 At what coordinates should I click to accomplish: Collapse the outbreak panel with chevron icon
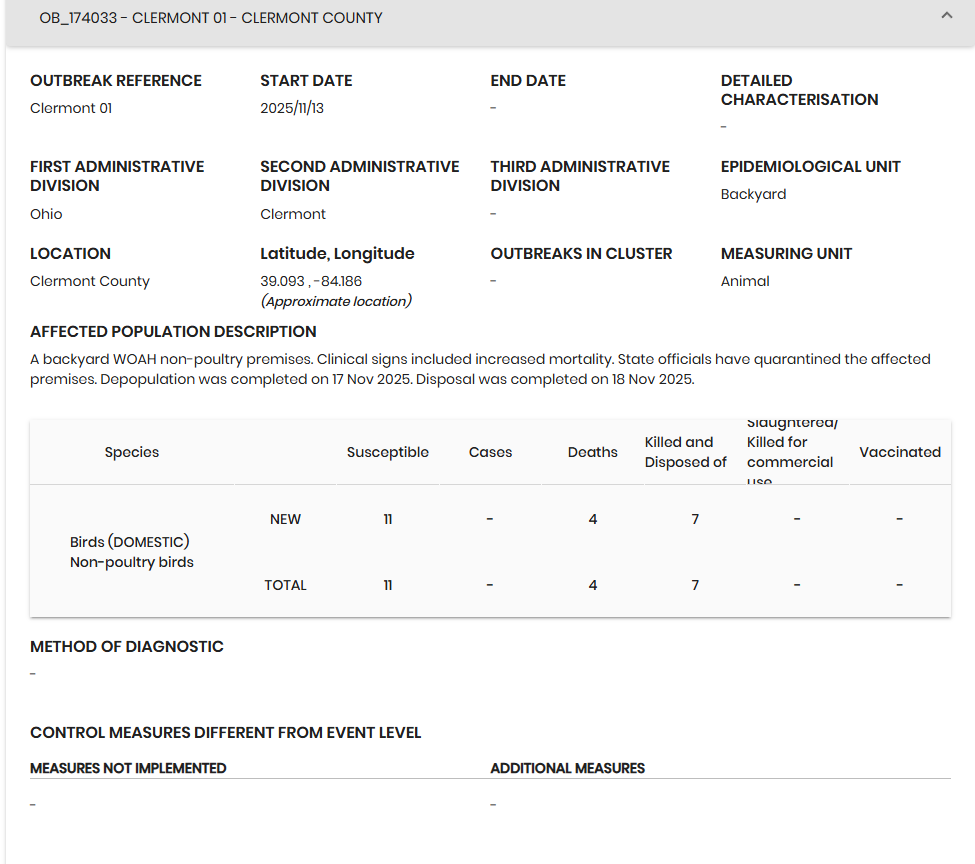tap(946, 16)
